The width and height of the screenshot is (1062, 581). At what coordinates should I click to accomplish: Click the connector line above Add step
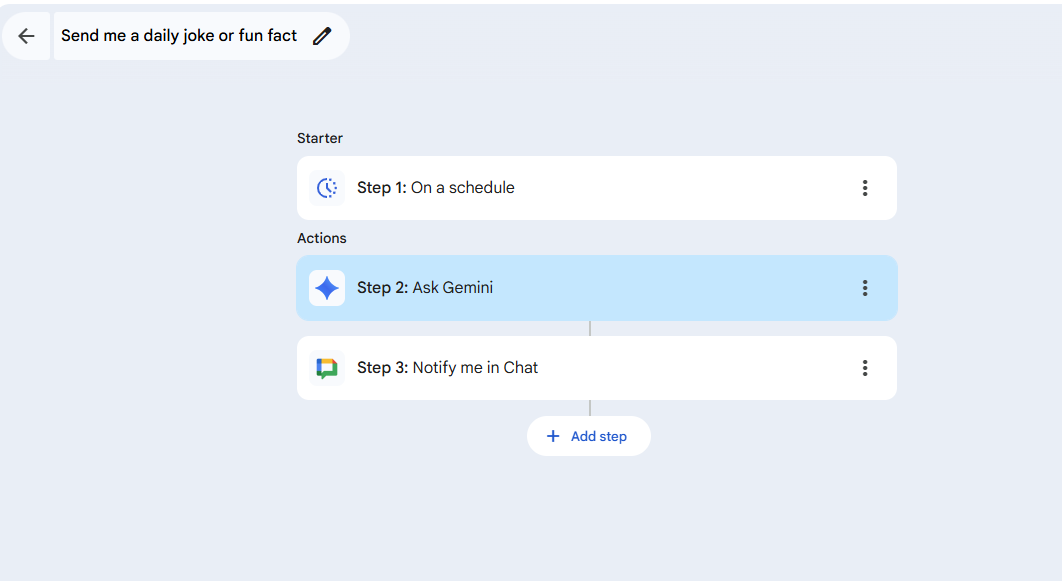coord(590,408)
